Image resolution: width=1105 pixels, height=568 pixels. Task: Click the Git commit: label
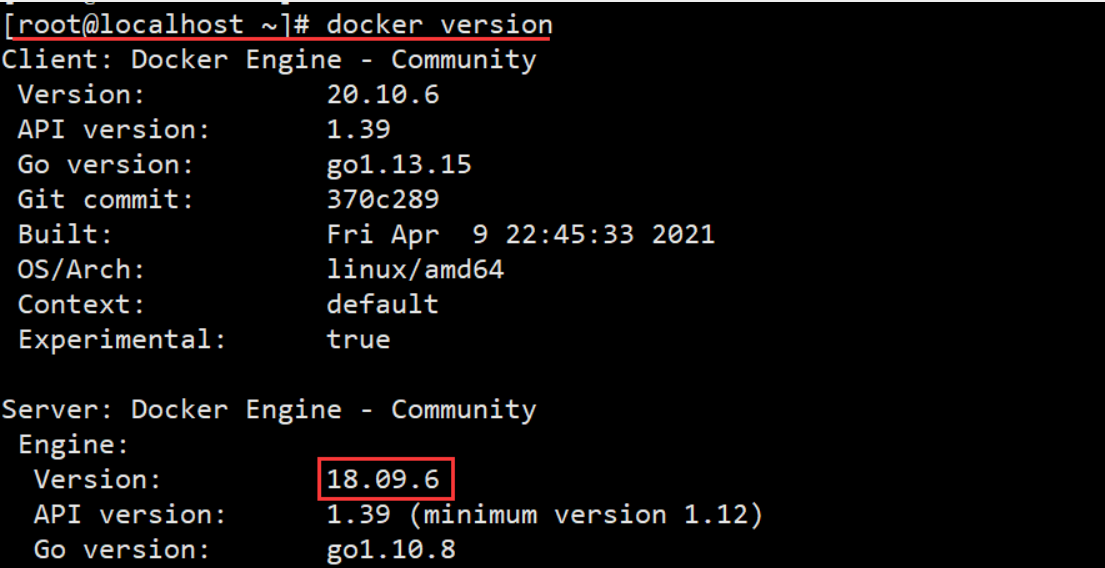[x=105, y=199]
